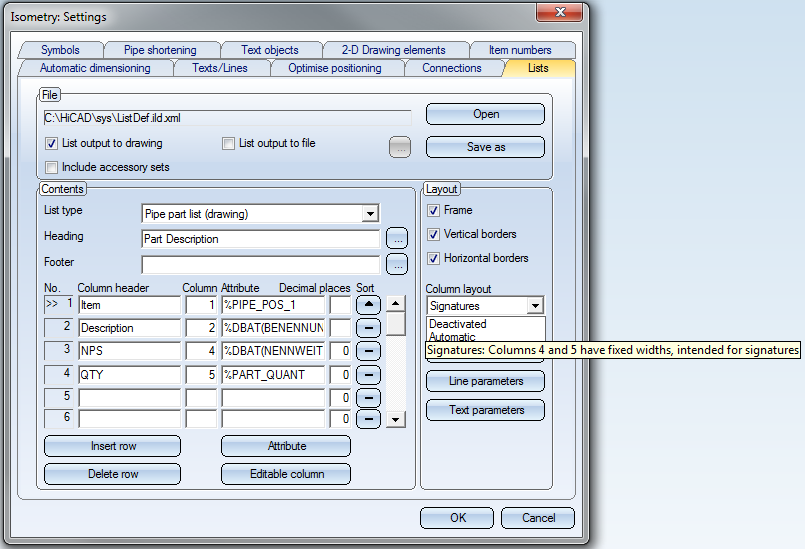The height and width of the screenshot is (549, 805).
Task: Enable Include accessory sets checkbox
Action: pos(52,167)
